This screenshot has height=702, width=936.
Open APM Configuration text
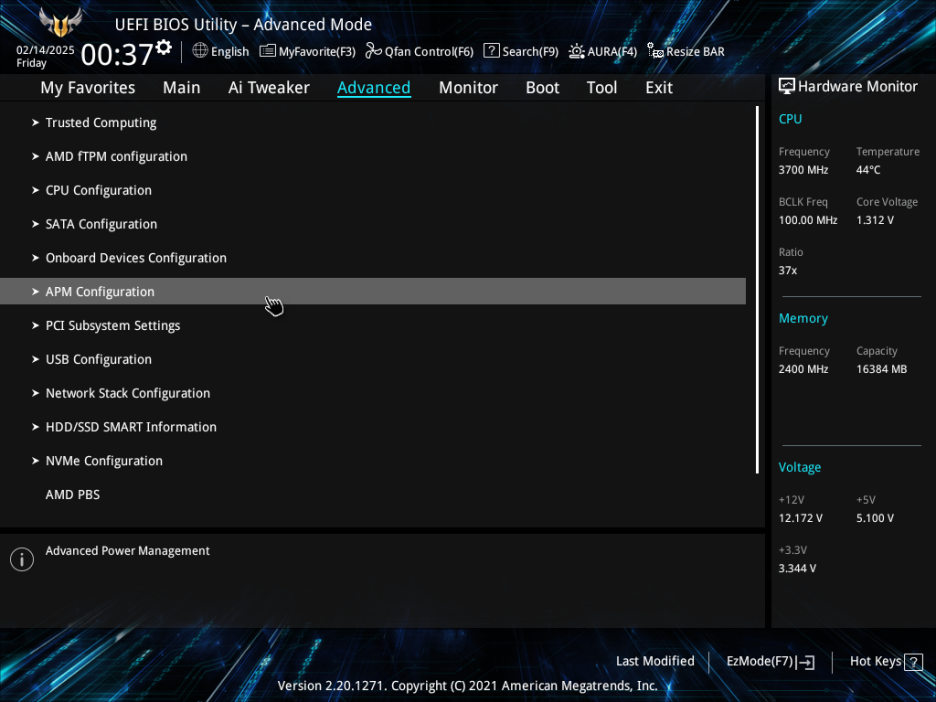click(100, 292)
